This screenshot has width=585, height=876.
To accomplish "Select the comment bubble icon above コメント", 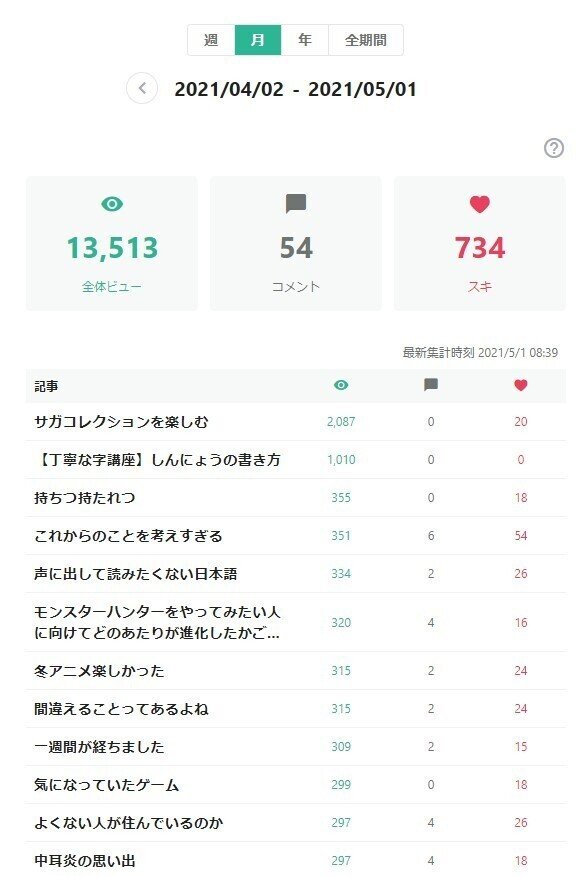I will (296, 202).
